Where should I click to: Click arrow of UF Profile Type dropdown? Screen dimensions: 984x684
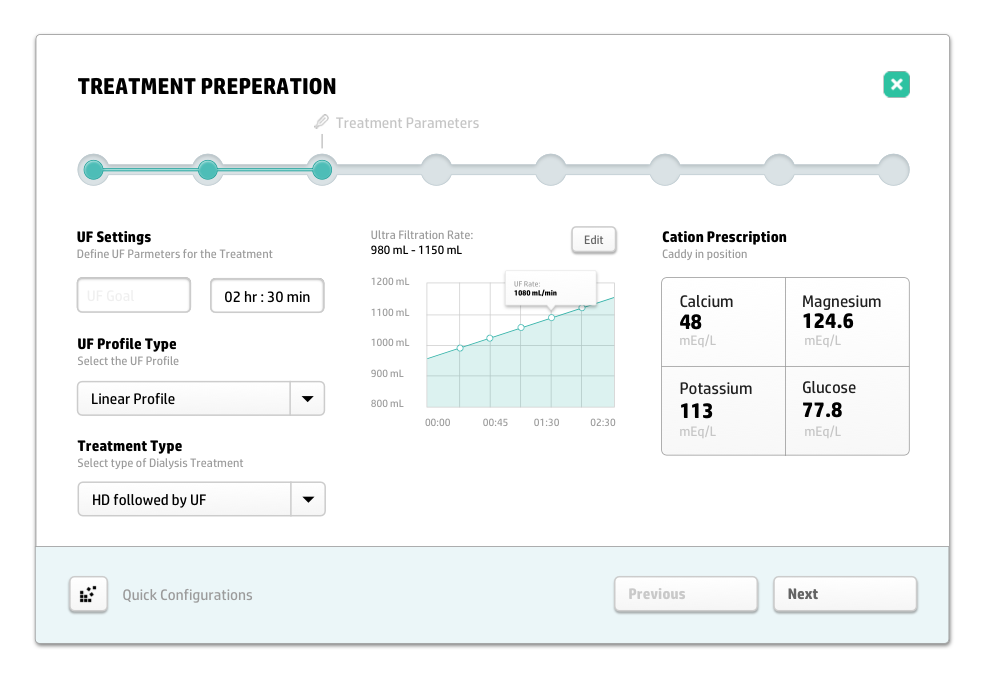(x=308, y=398)
